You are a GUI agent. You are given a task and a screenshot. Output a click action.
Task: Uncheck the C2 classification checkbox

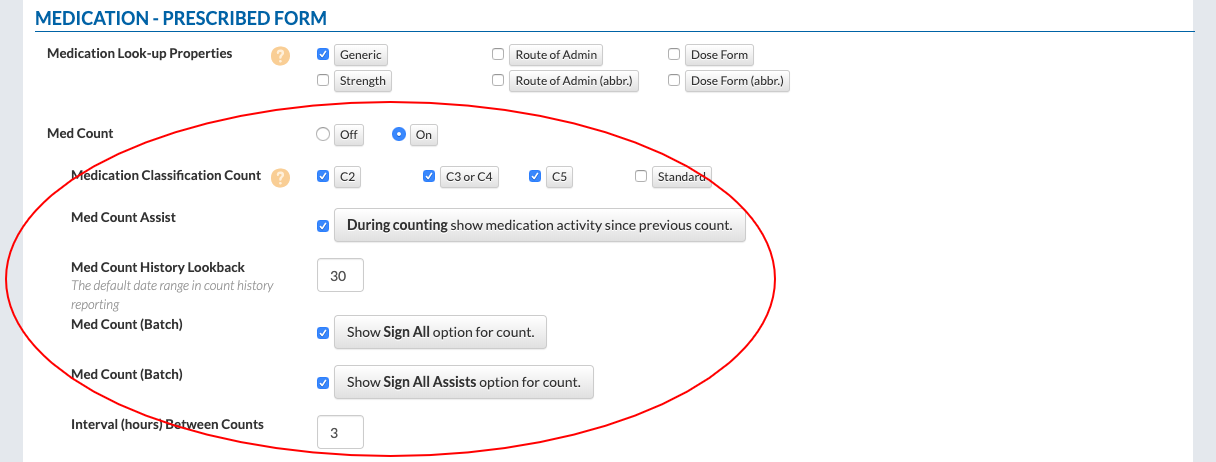(x=323, y=177)
